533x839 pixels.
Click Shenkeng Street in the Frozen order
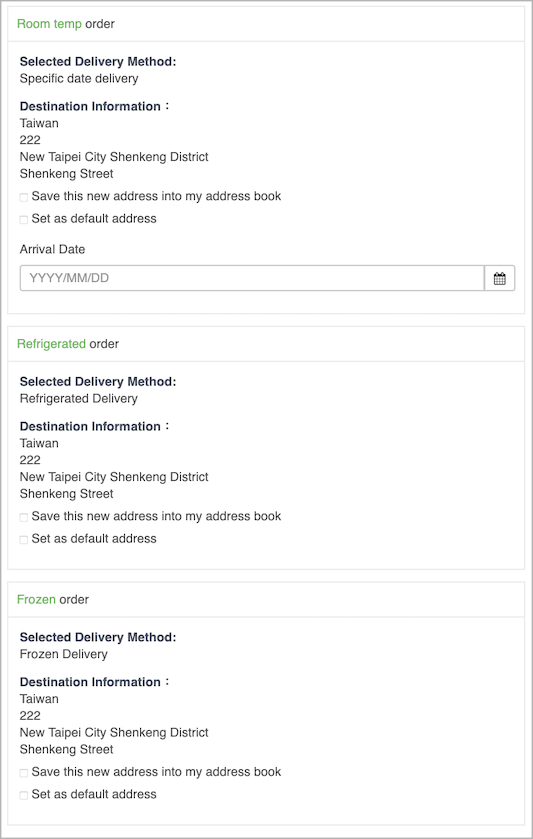coord(66,750)
